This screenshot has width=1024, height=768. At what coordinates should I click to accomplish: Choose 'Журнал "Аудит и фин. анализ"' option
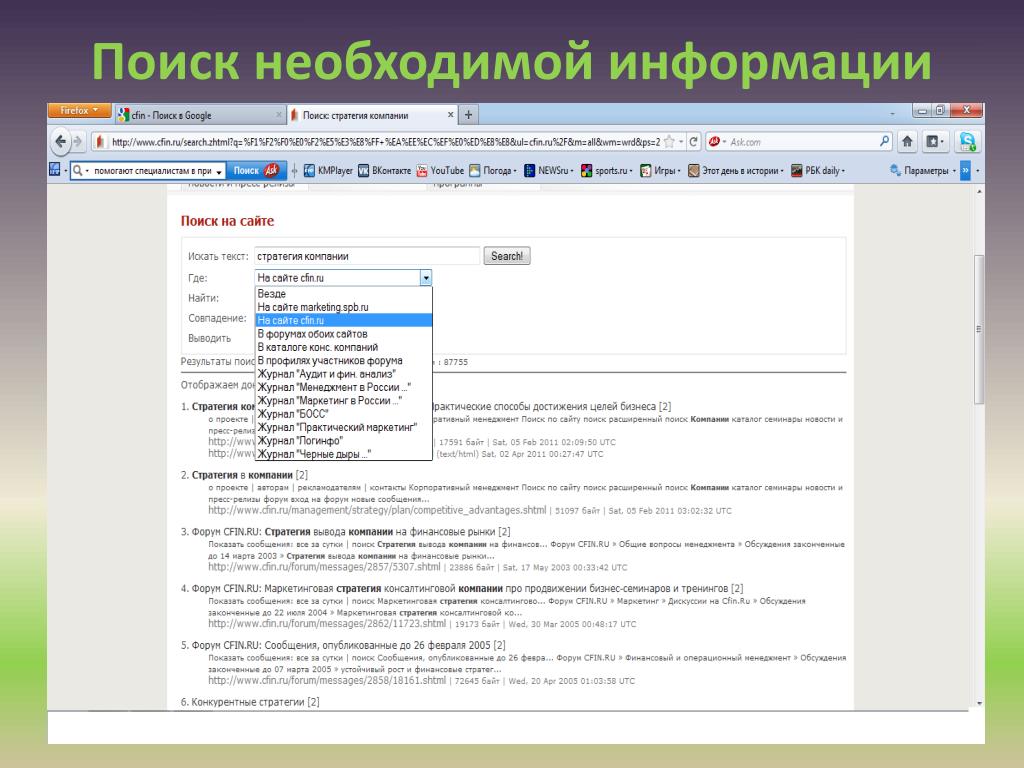click(x=343, y=374)
